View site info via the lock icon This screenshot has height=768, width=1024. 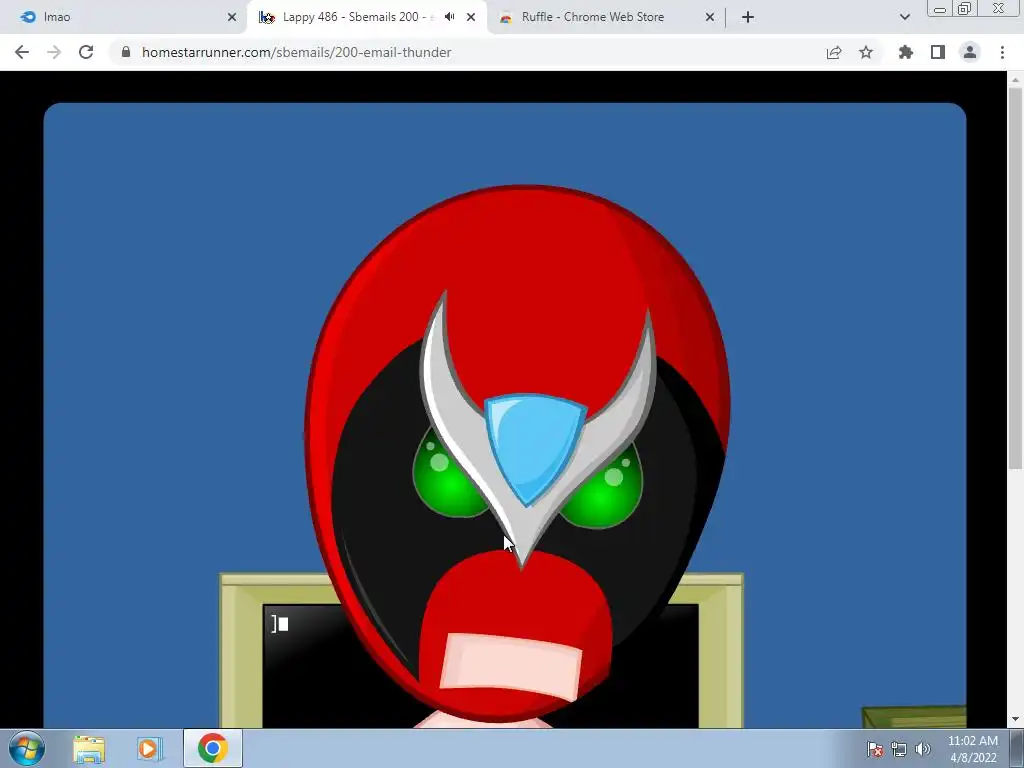126,52
